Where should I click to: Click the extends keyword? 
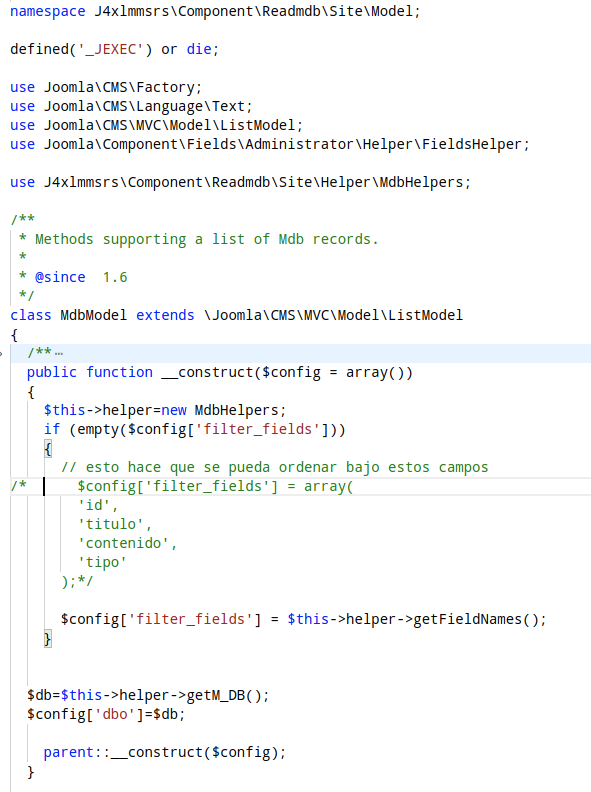pyautogui.click(x=165, y=315)
